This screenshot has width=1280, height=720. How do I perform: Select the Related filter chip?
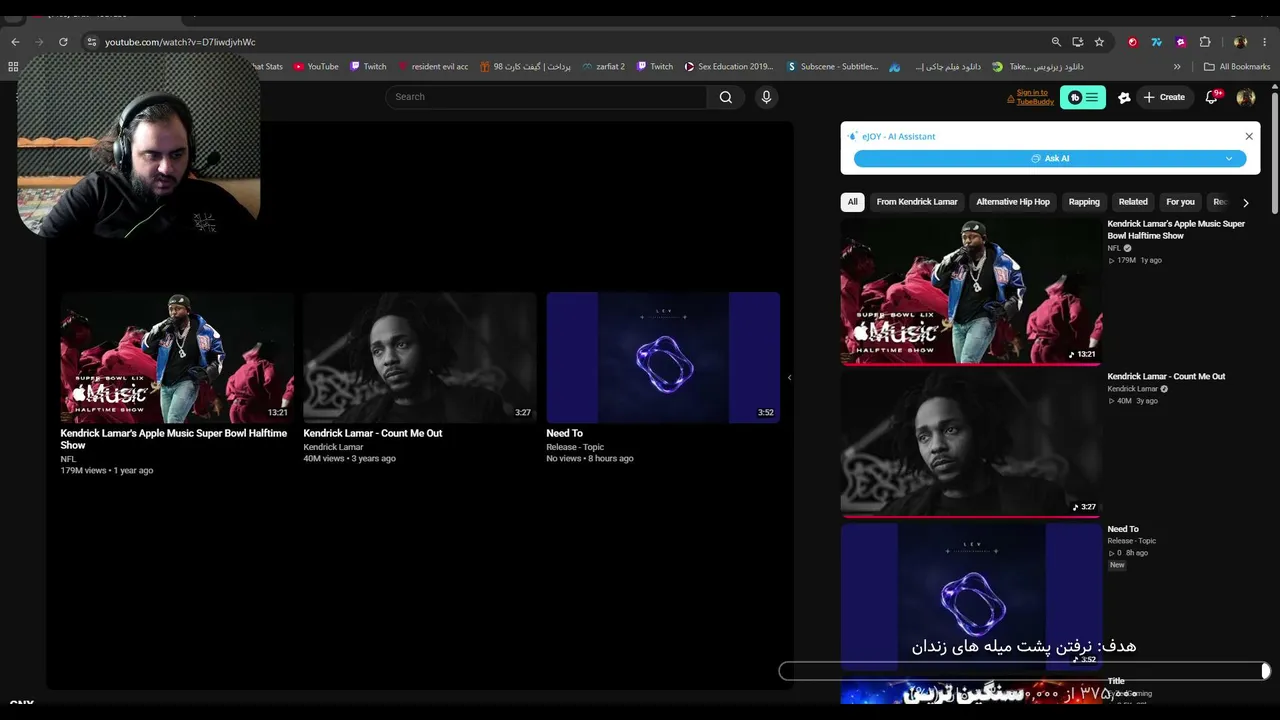(x=1133, y=202)
